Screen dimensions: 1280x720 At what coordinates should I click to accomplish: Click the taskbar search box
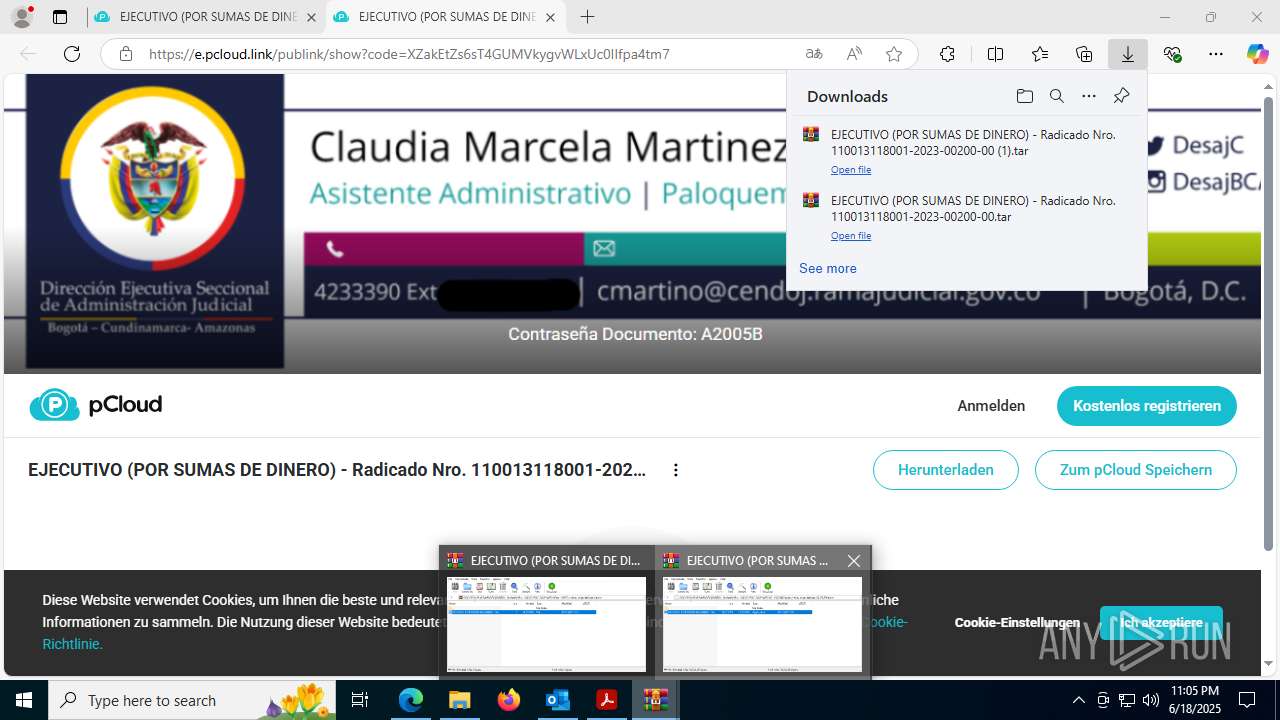[194, 700]
